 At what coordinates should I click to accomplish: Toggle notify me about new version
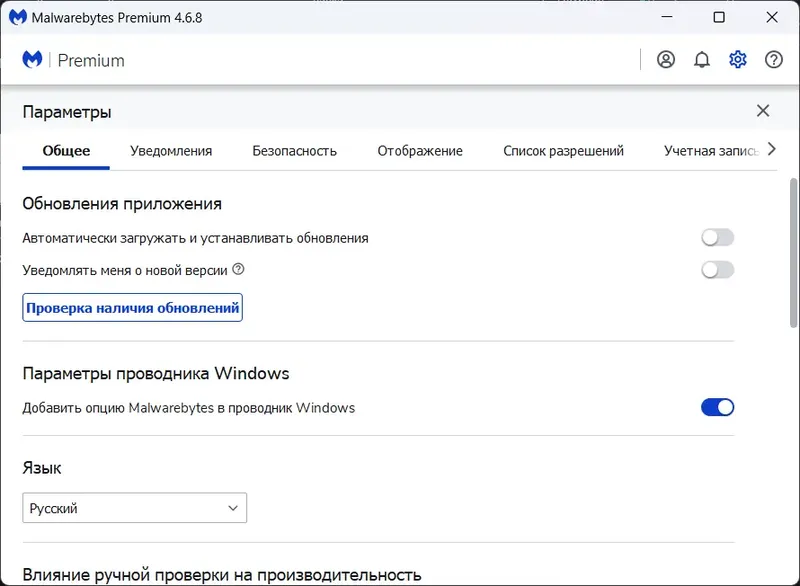718,270
